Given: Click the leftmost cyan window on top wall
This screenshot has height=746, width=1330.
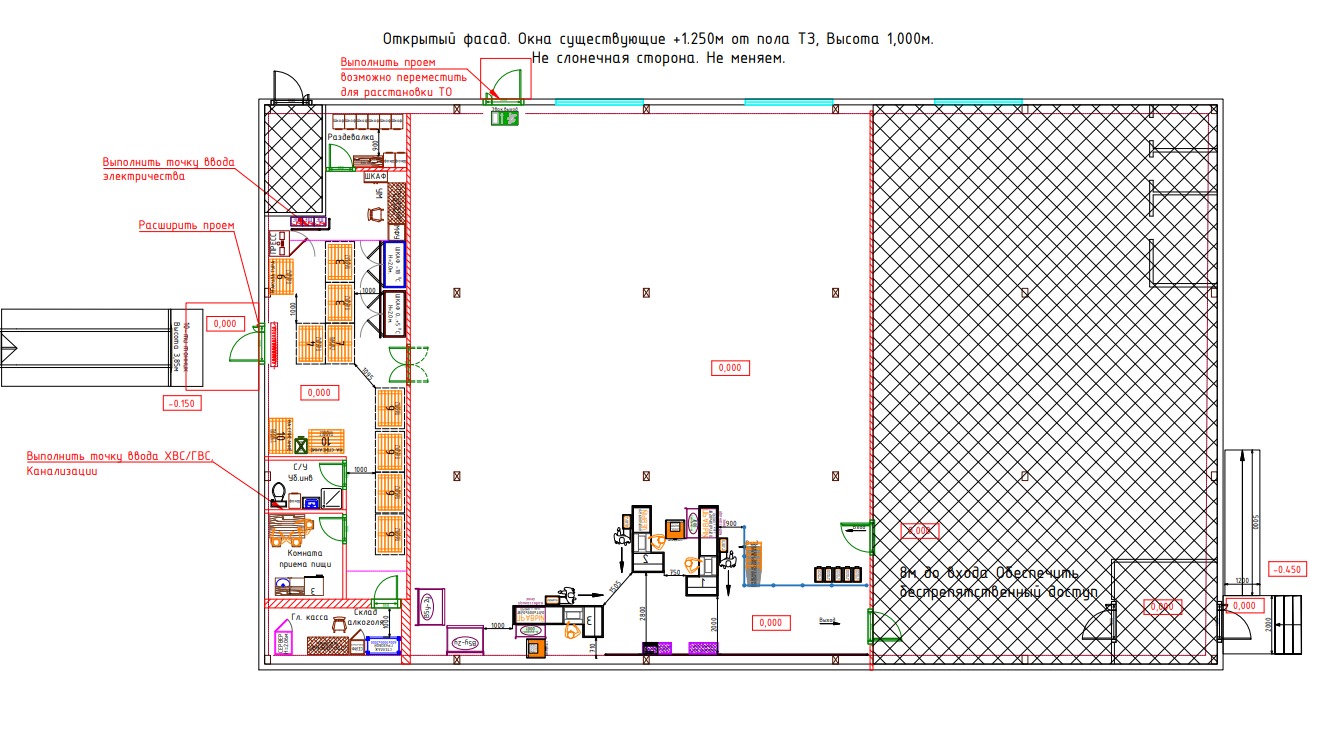Looking at the screenshot, I should coord(599,102).
